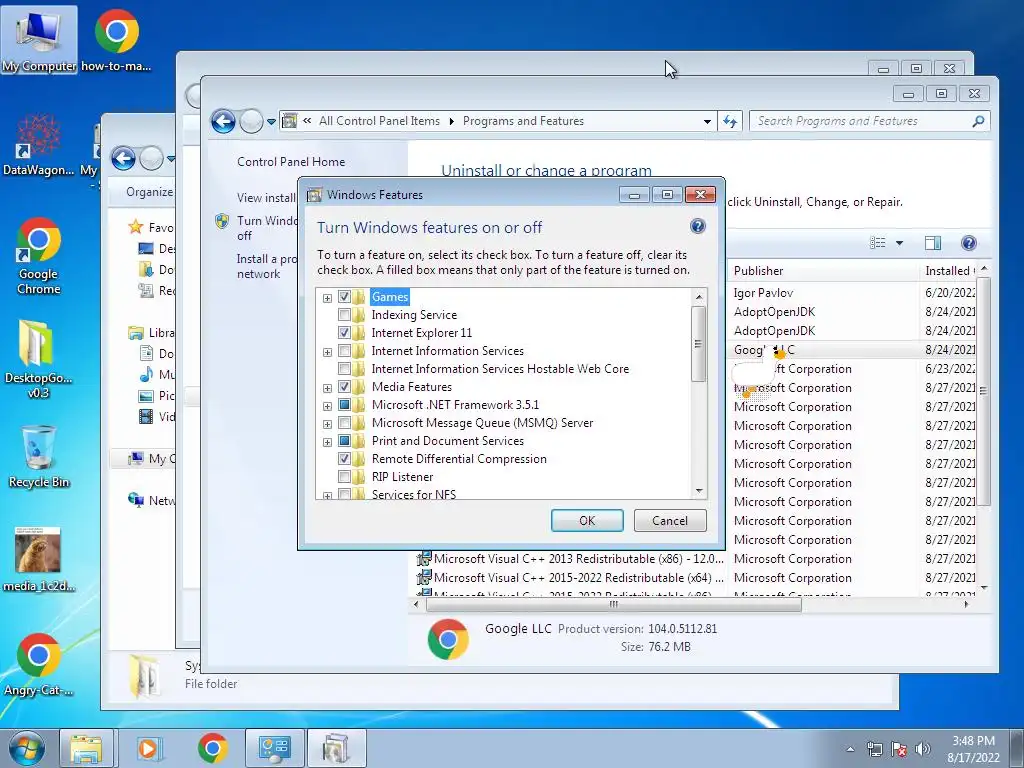Click back arrow in the Explorer window
1024x768 pixels.
tap(123, 158)
